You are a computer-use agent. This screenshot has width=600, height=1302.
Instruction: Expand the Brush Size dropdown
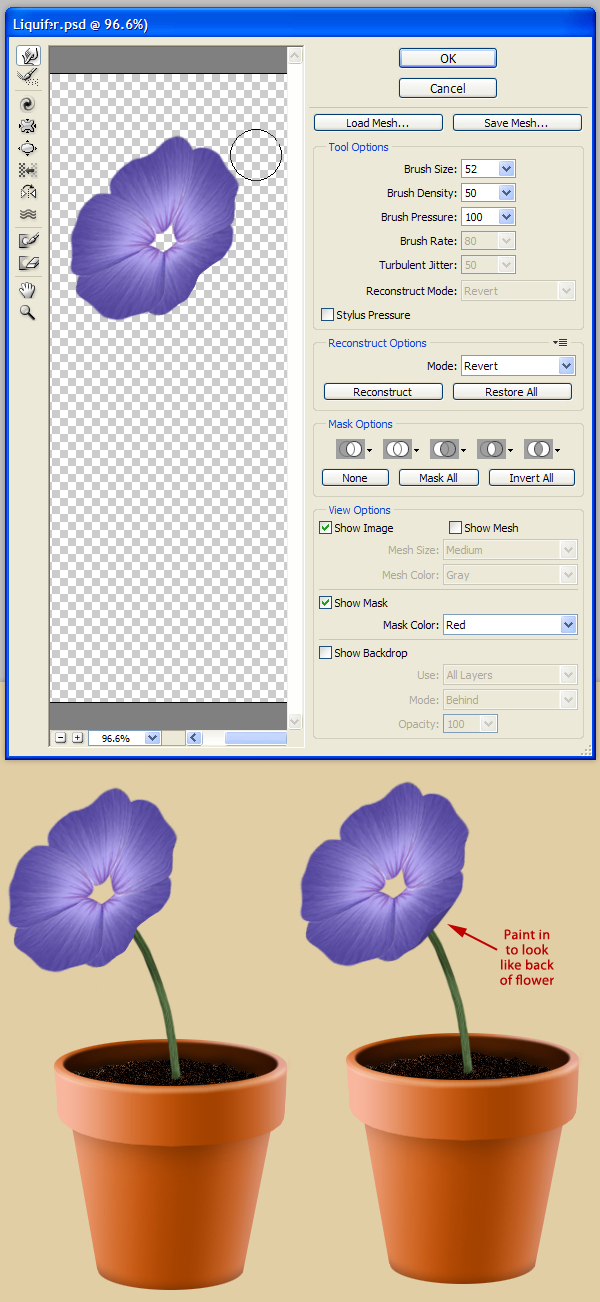pyautogui.click(x=506, y=169)
